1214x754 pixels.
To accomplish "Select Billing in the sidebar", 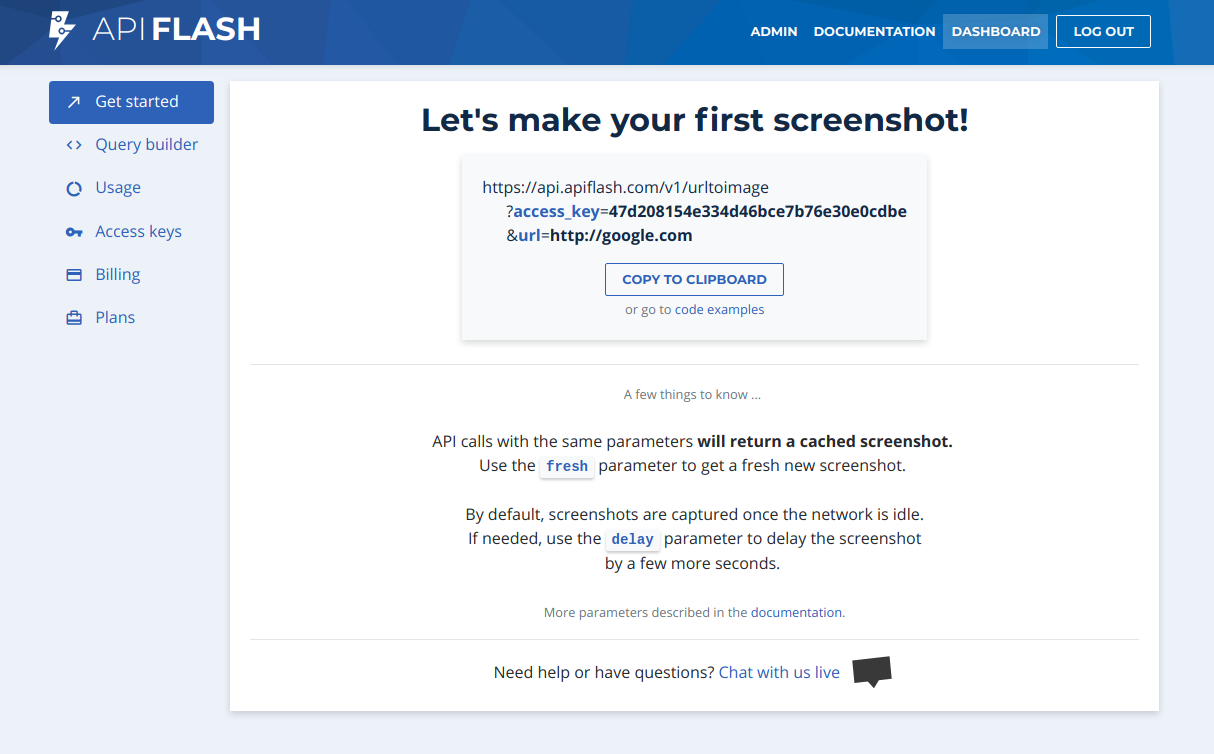I will click(x=131, y=275).
